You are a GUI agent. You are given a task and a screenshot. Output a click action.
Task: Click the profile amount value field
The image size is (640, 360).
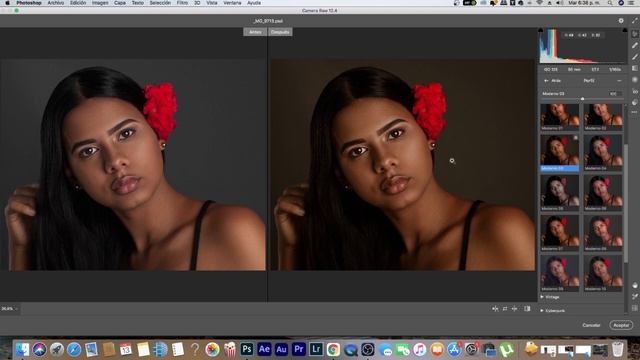(x=615, y=94)
